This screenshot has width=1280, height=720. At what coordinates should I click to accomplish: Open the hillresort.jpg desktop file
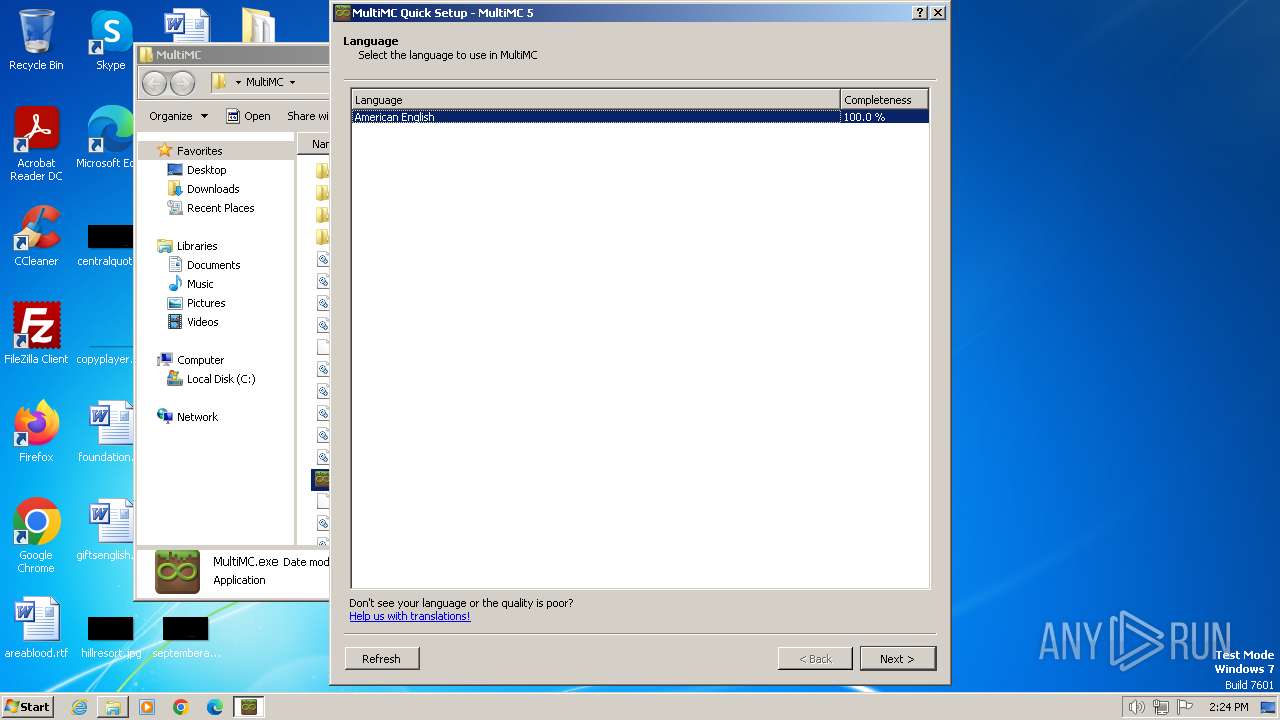point(110,638)
